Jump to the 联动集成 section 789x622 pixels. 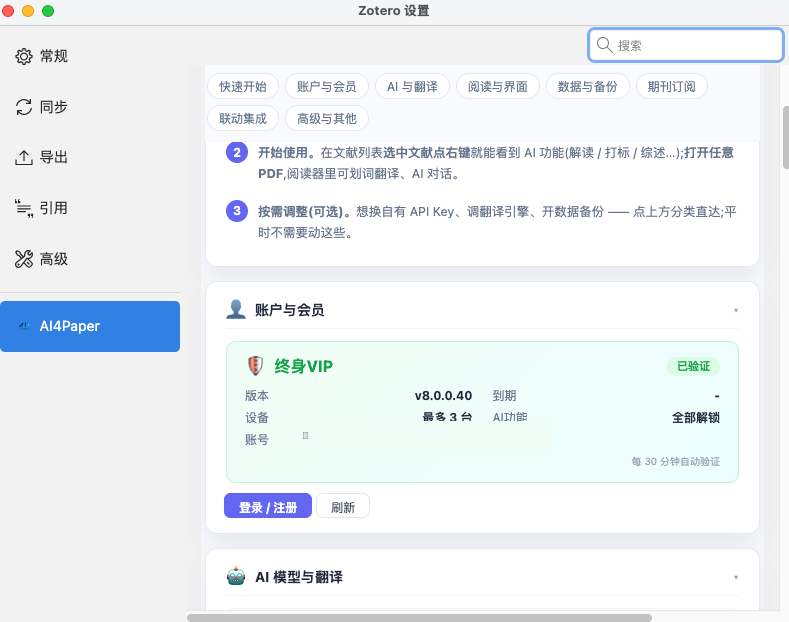(243, 118)
